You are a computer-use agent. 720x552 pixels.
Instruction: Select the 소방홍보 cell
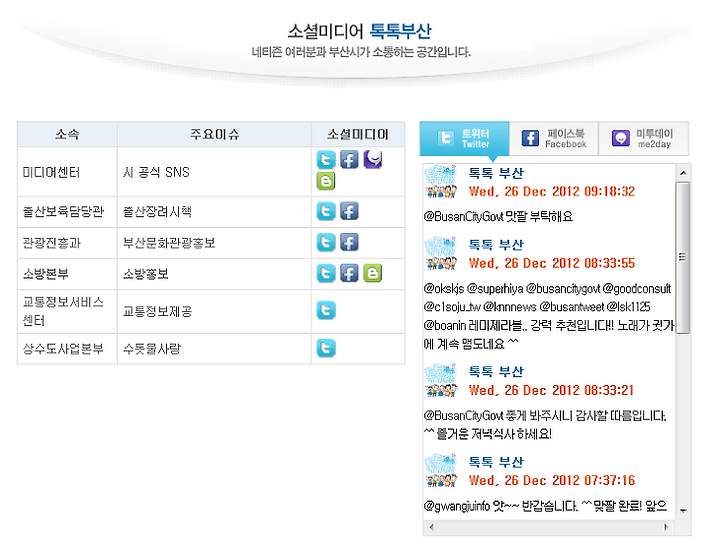click(214, 274)
